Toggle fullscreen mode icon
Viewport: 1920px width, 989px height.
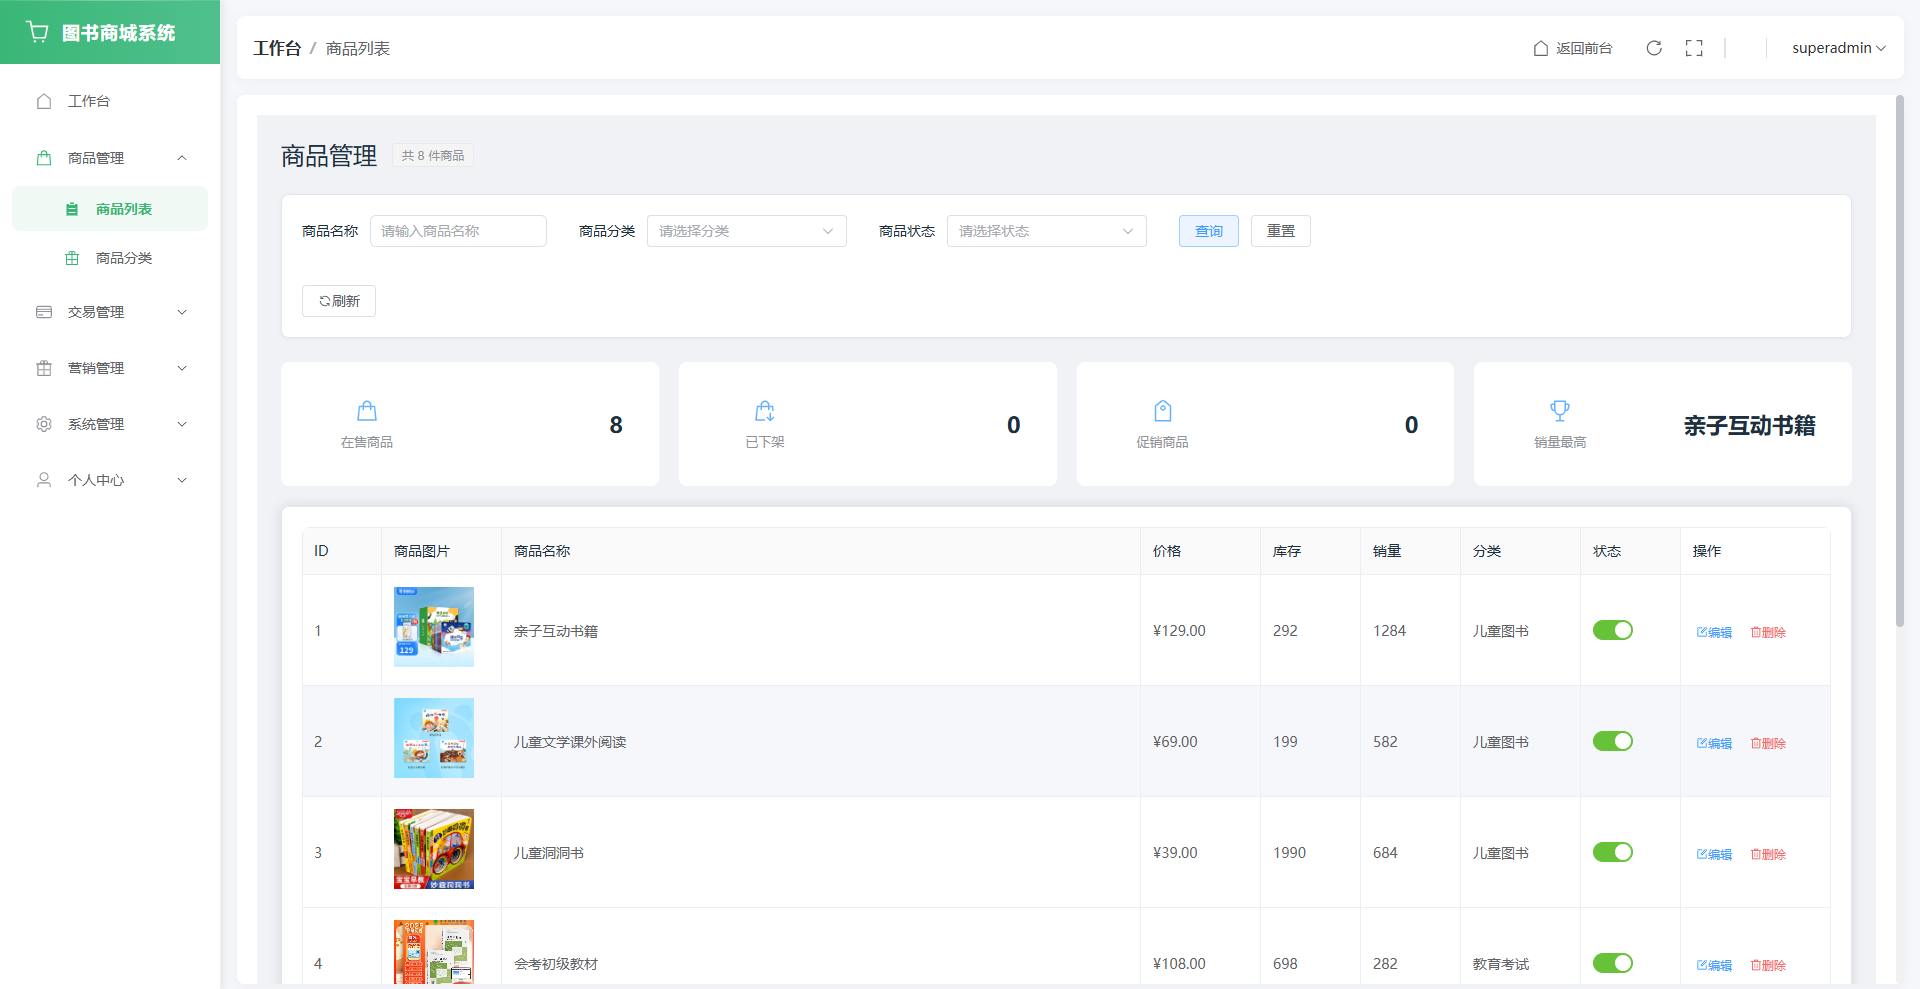coord(1694,48)
